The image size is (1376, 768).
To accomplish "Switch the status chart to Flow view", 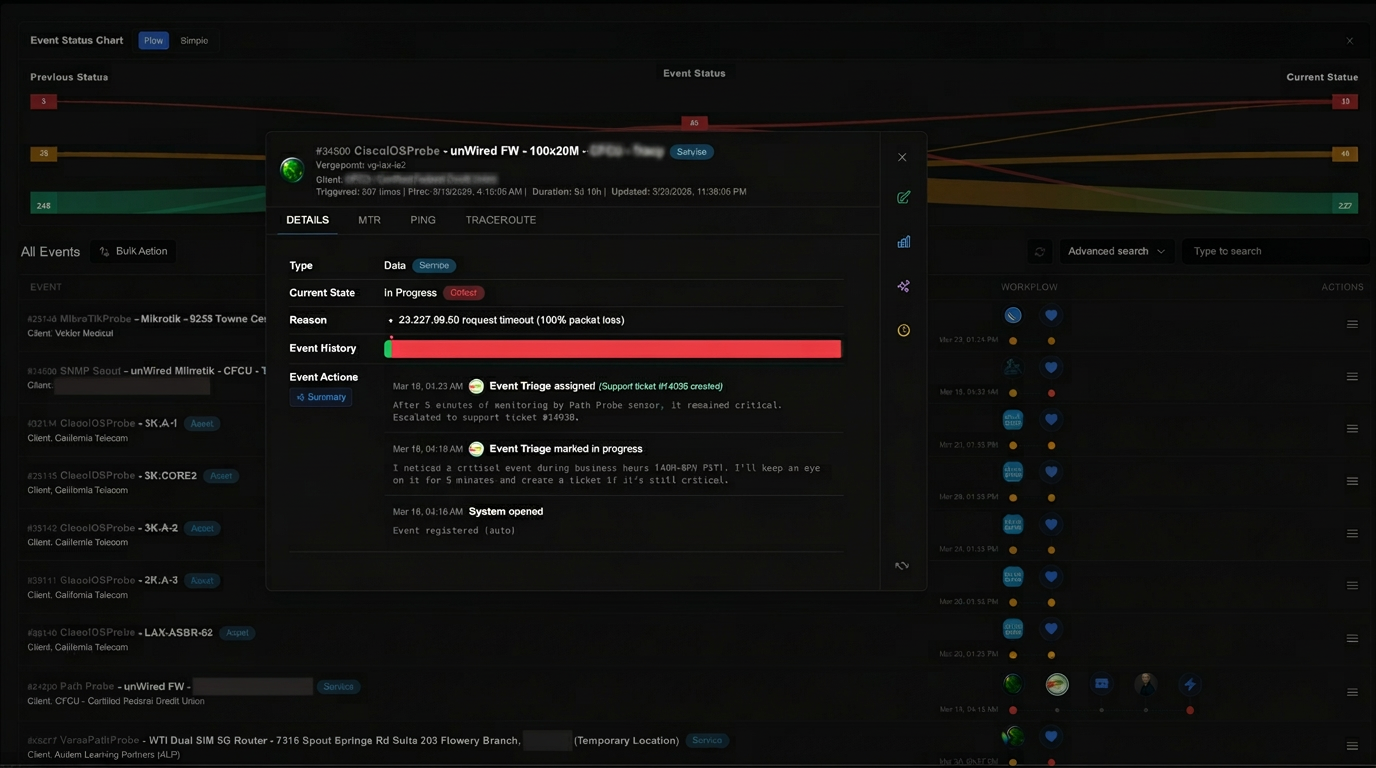I will click(153, 41).
